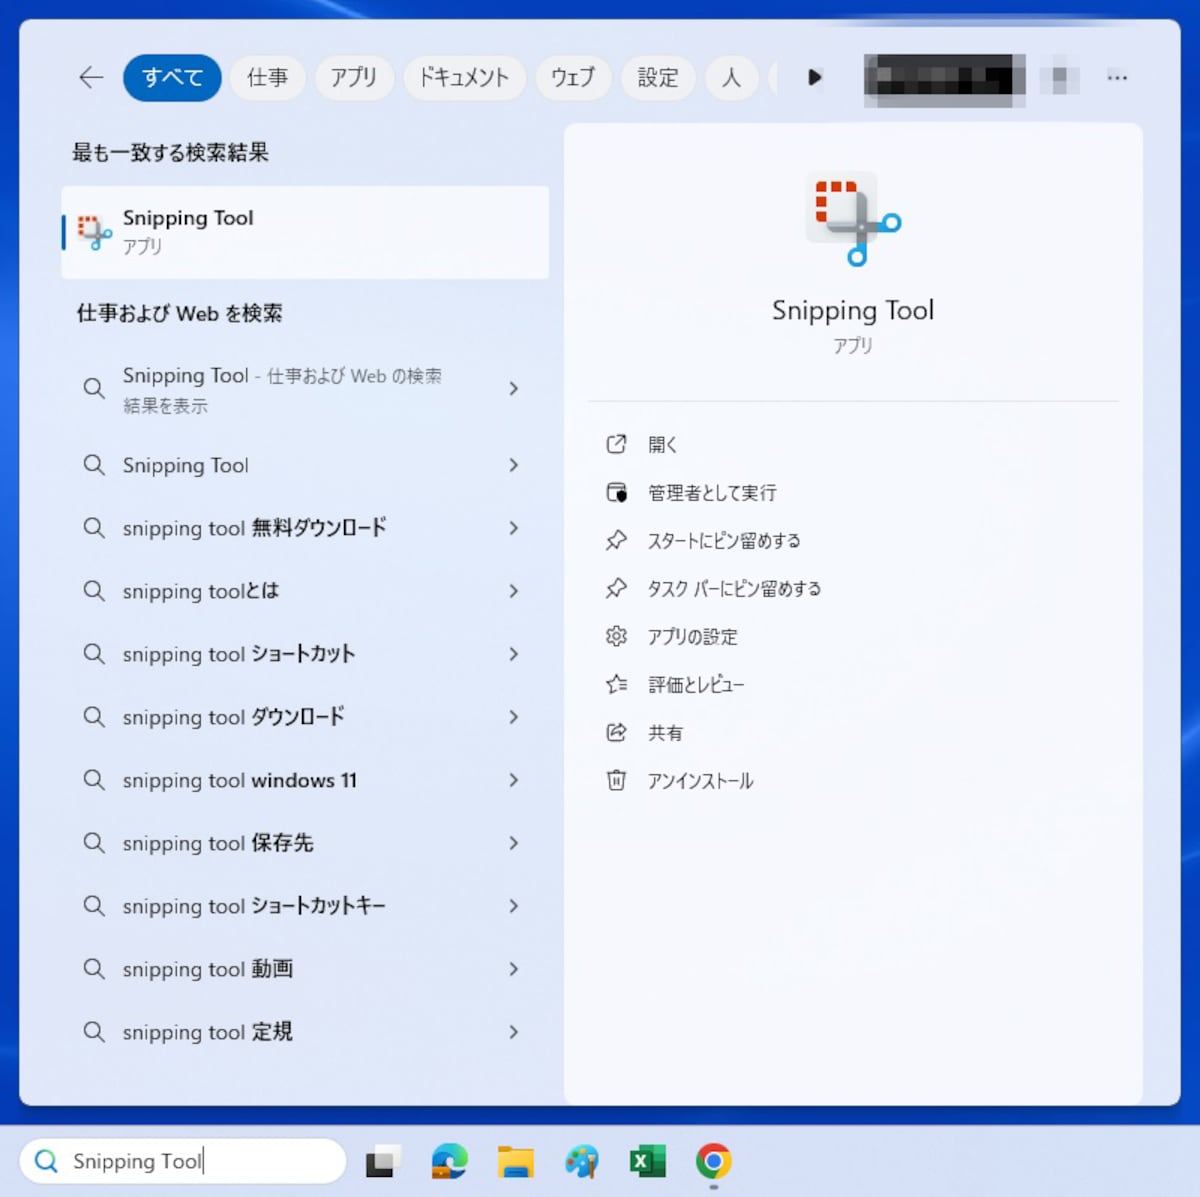Open Snipping Tool best match result

305,232
